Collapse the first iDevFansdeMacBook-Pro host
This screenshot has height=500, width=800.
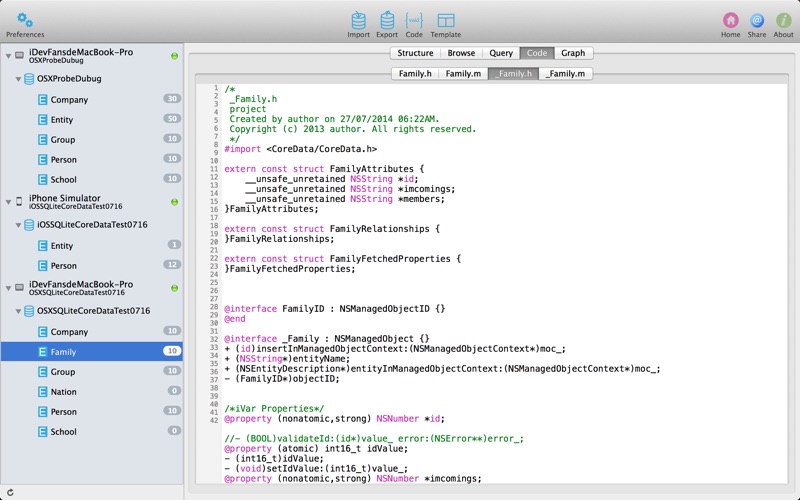(8, 56)
